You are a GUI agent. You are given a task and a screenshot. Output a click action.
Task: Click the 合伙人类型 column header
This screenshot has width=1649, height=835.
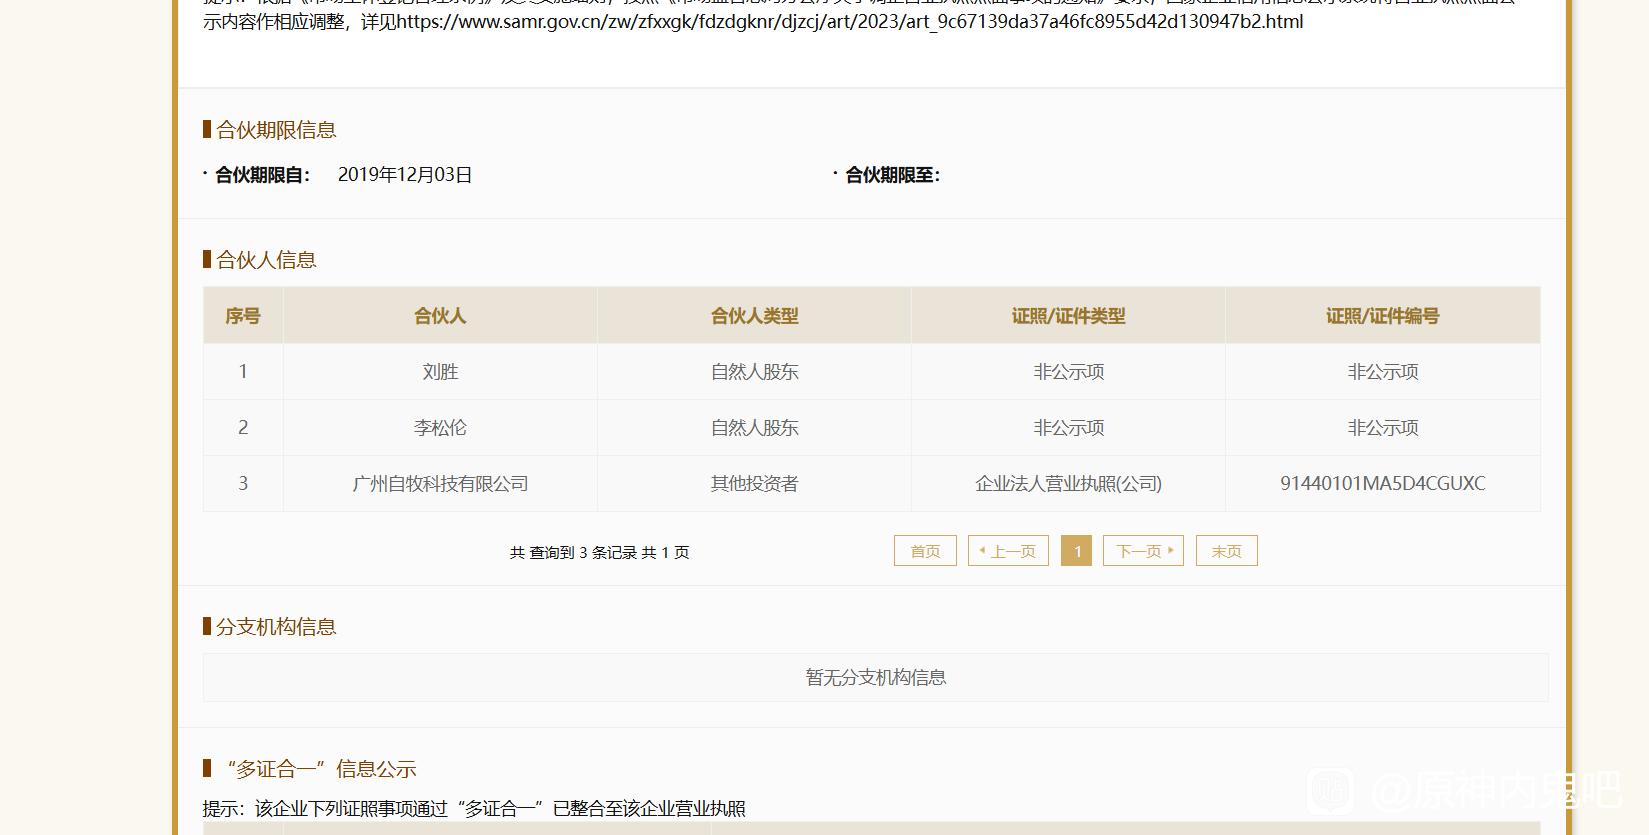coord(754,316)
